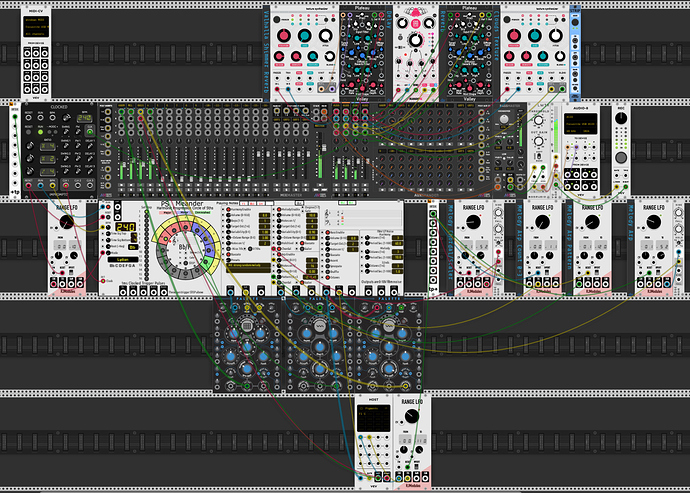Click the model select button on the right Palette

pyautogui.click(x=388, y=326)
